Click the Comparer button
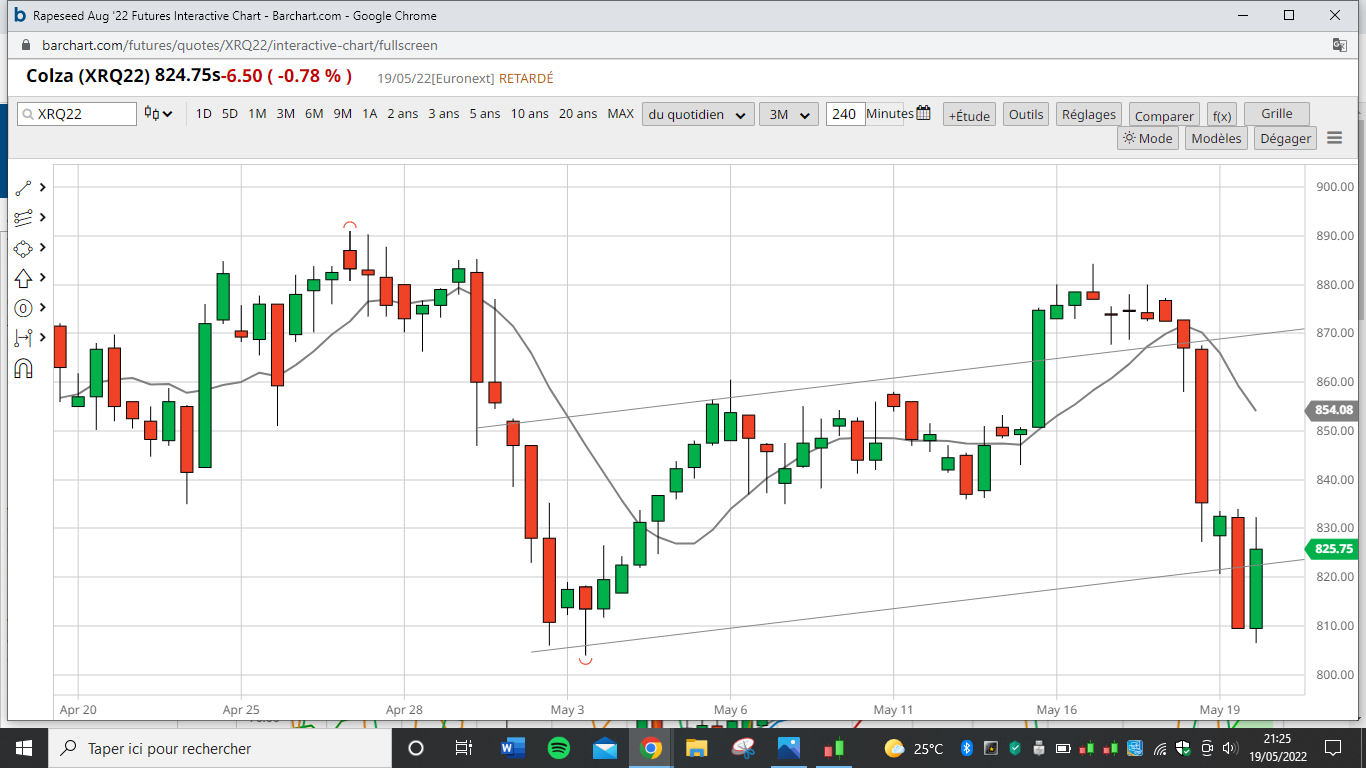This screenshot has height=768, width=1366. 1164,116
